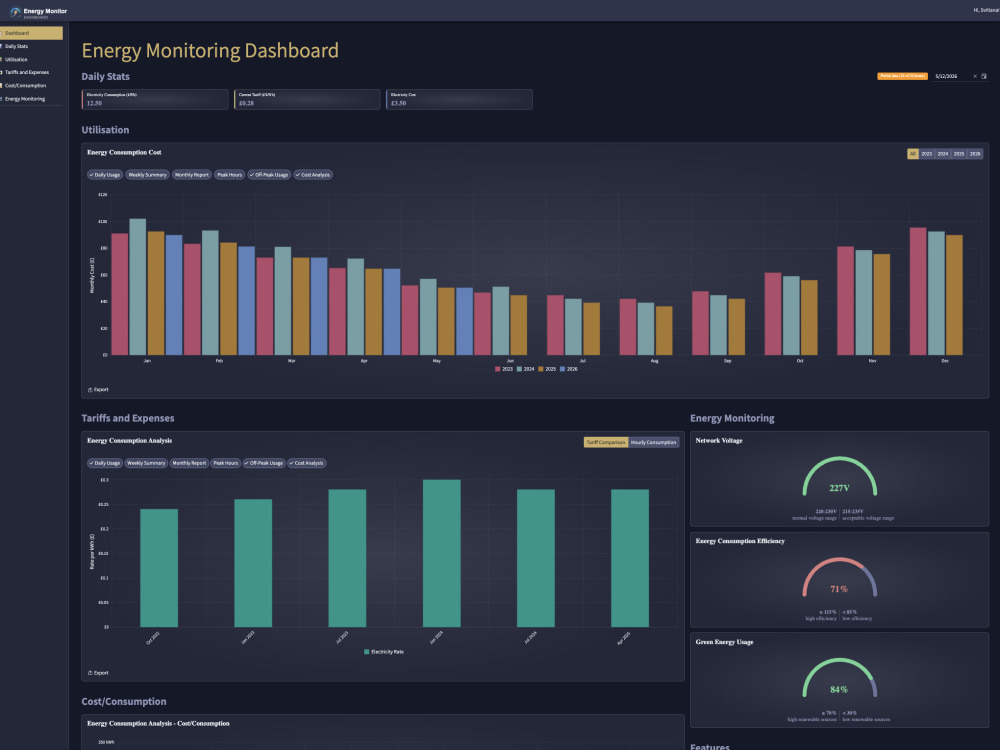Image resolution: width=1000 pixels, height=750 pixels.
Task: Open Energy Monitoring sidebar item
Action: [x=31, y=99]
